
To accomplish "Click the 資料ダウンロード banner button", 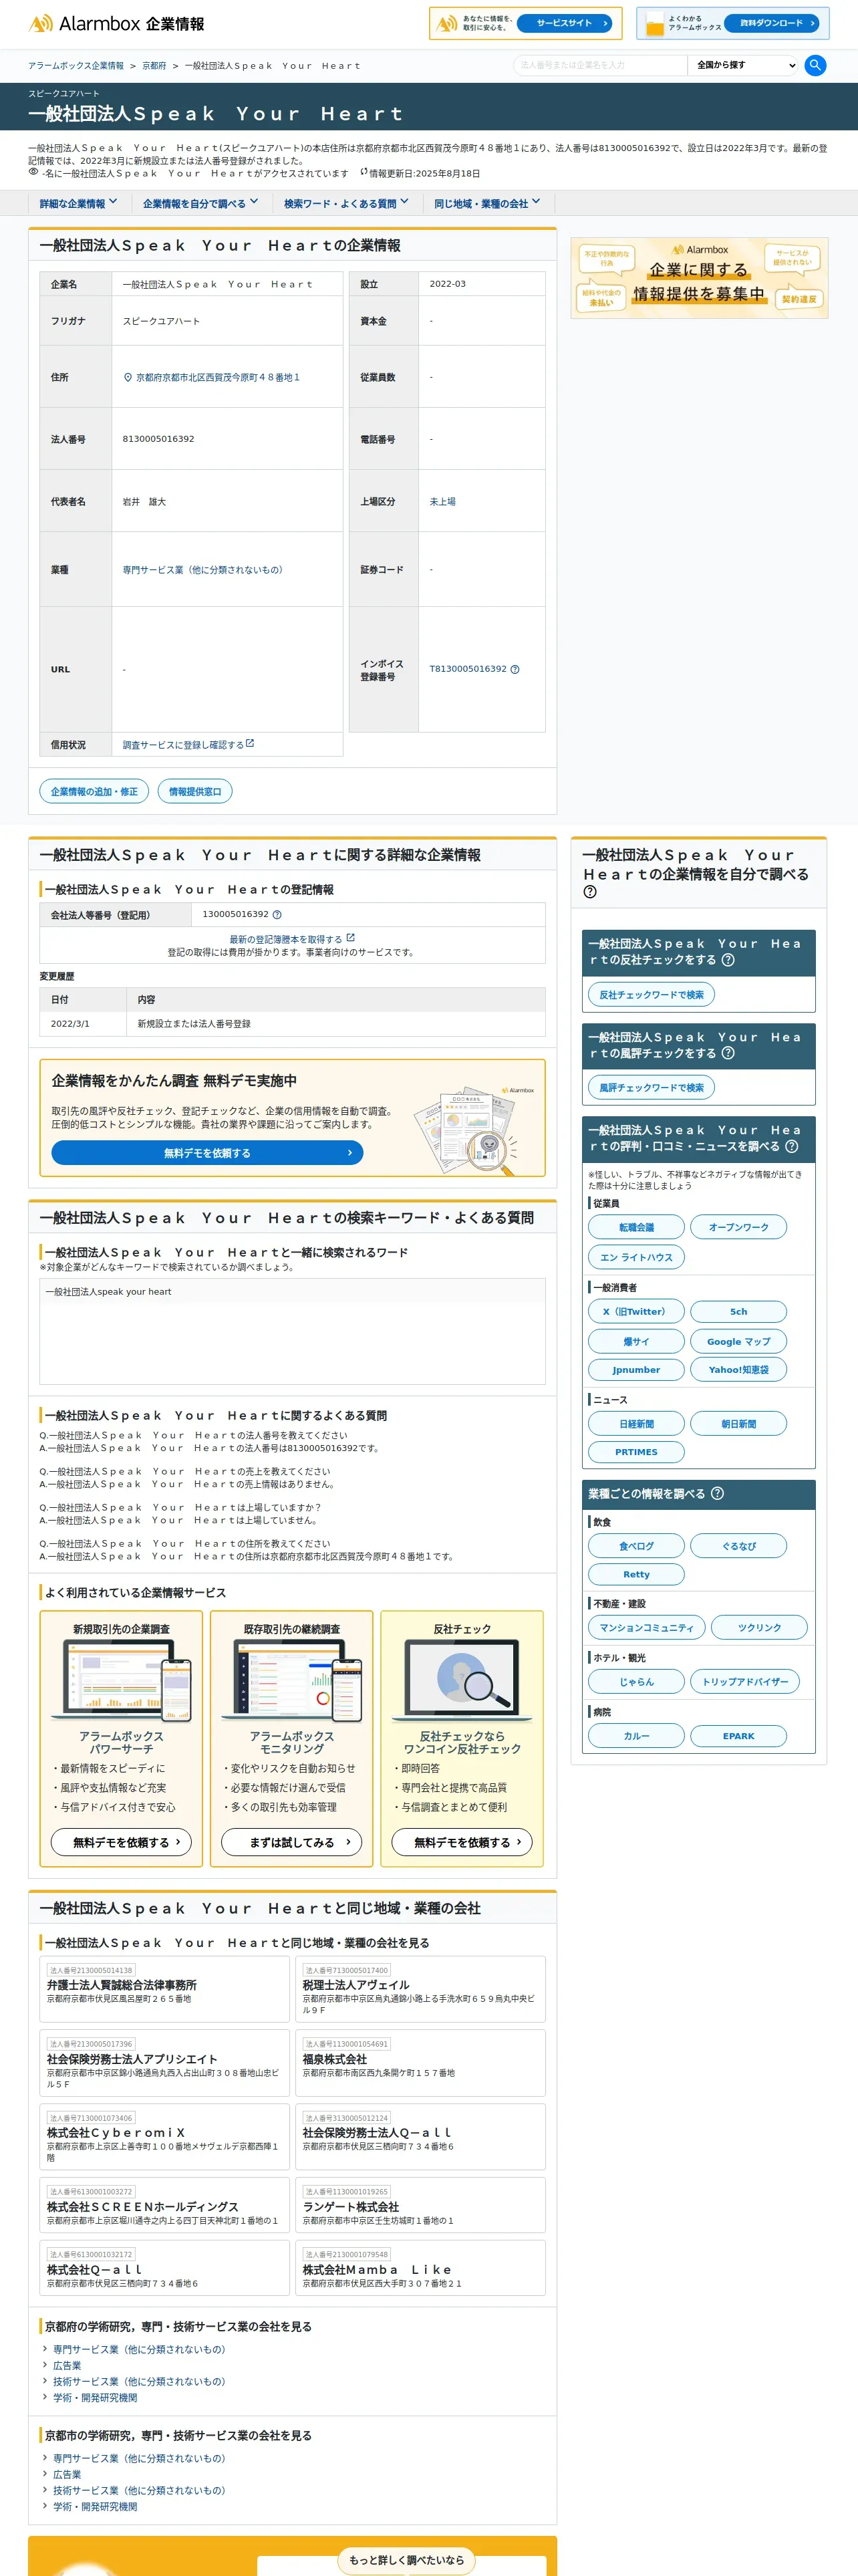I will [x=771, y=23].
